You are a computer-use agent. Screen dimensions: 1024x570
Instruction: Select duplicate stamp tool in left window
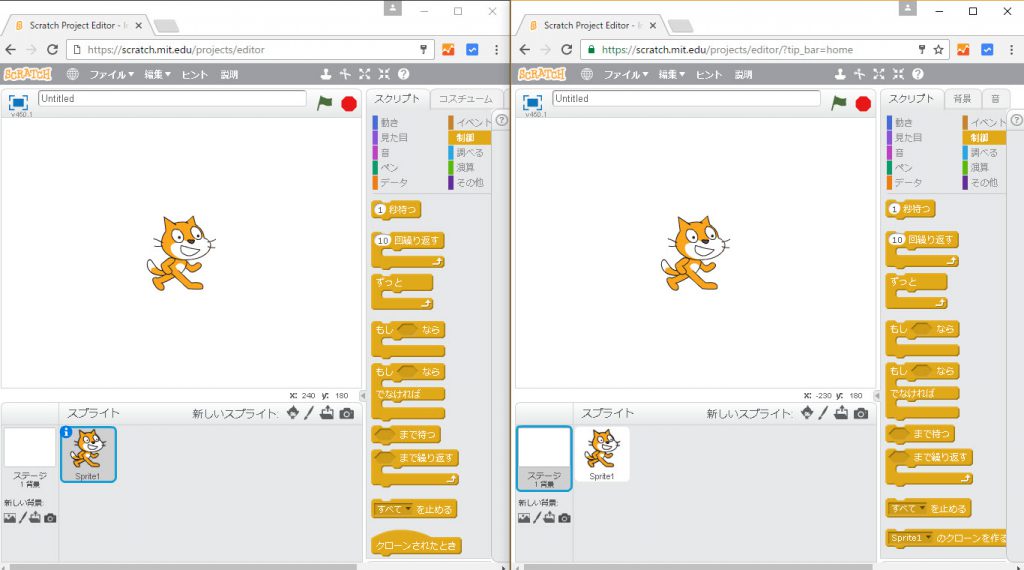tap(326, 74)
